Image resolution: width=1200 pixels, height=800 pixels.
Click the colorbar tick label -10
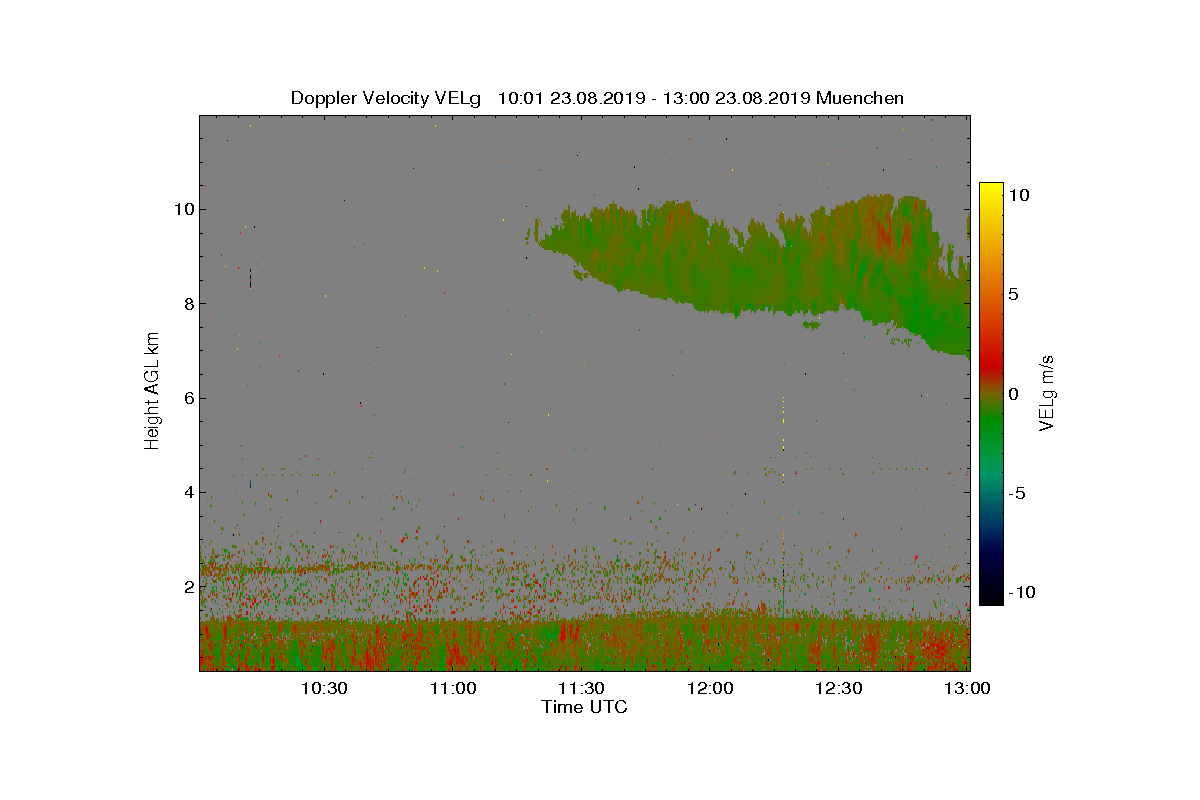click(1020, 592)
